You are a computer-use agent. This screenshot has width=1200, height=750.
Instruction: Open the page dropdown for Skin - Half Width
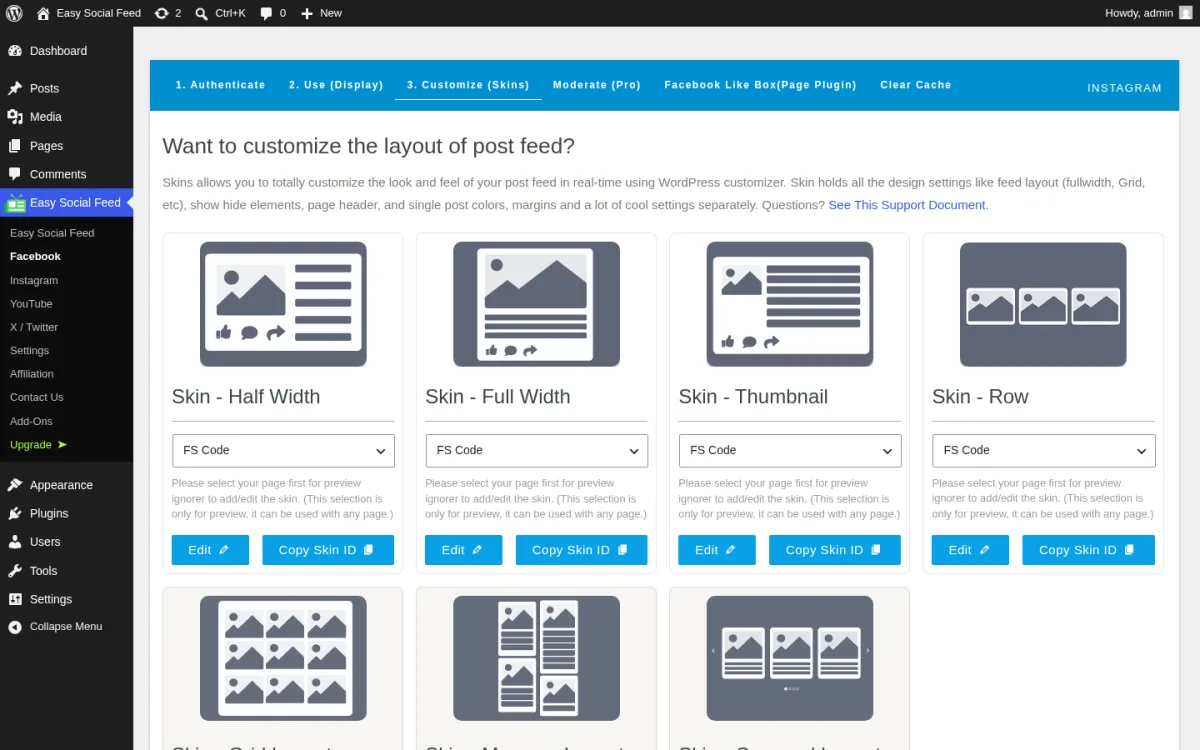(x=283, y=450)
